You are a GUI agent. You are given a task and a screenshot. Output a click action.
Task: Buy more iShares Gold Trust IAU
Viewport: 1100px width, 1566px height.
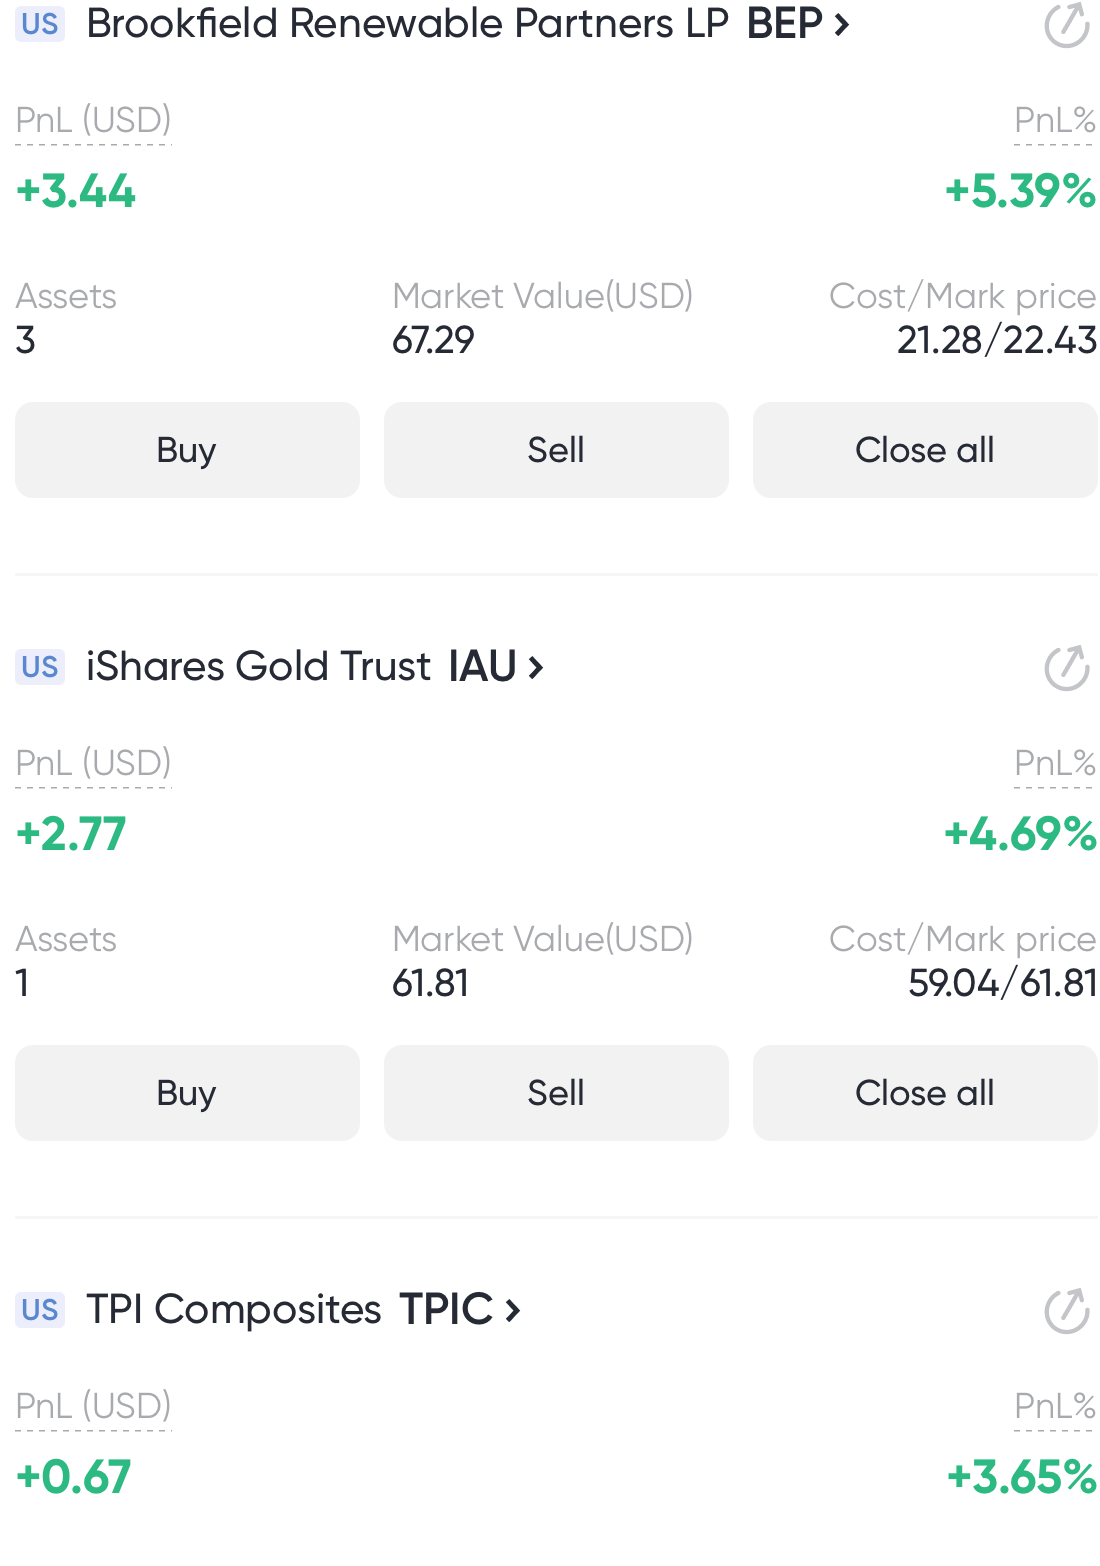pos(187,1093)
